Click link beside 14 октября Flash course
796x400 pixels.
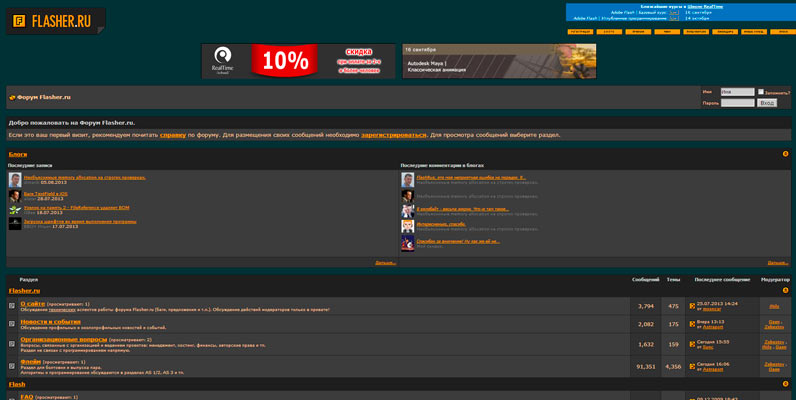click(674, 18)
